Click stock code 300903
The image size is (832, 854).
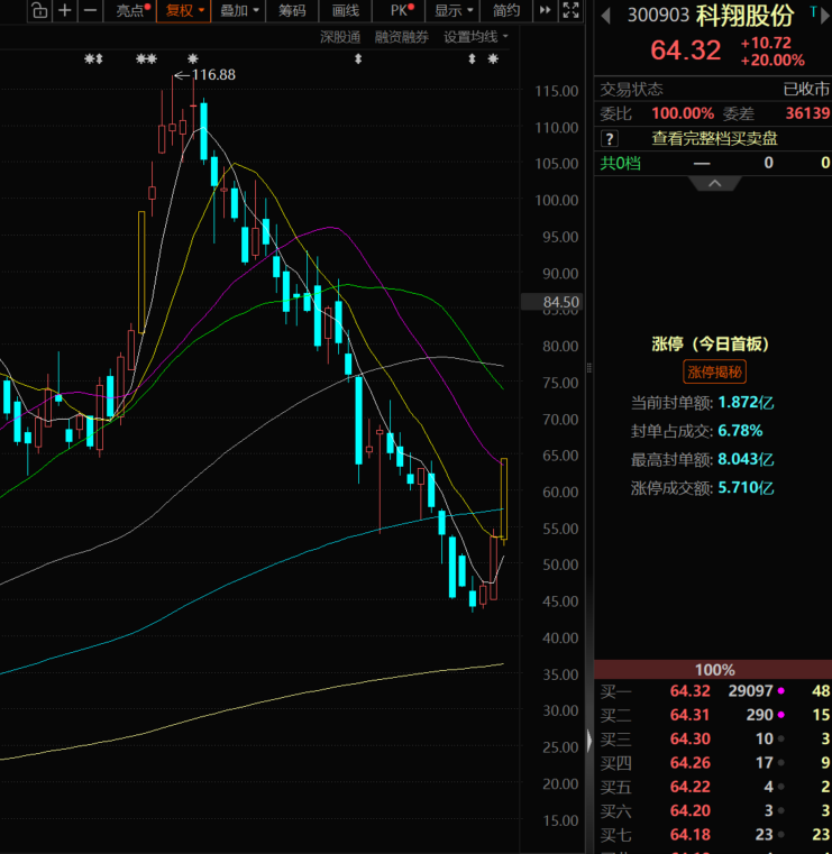coord(658,15)
